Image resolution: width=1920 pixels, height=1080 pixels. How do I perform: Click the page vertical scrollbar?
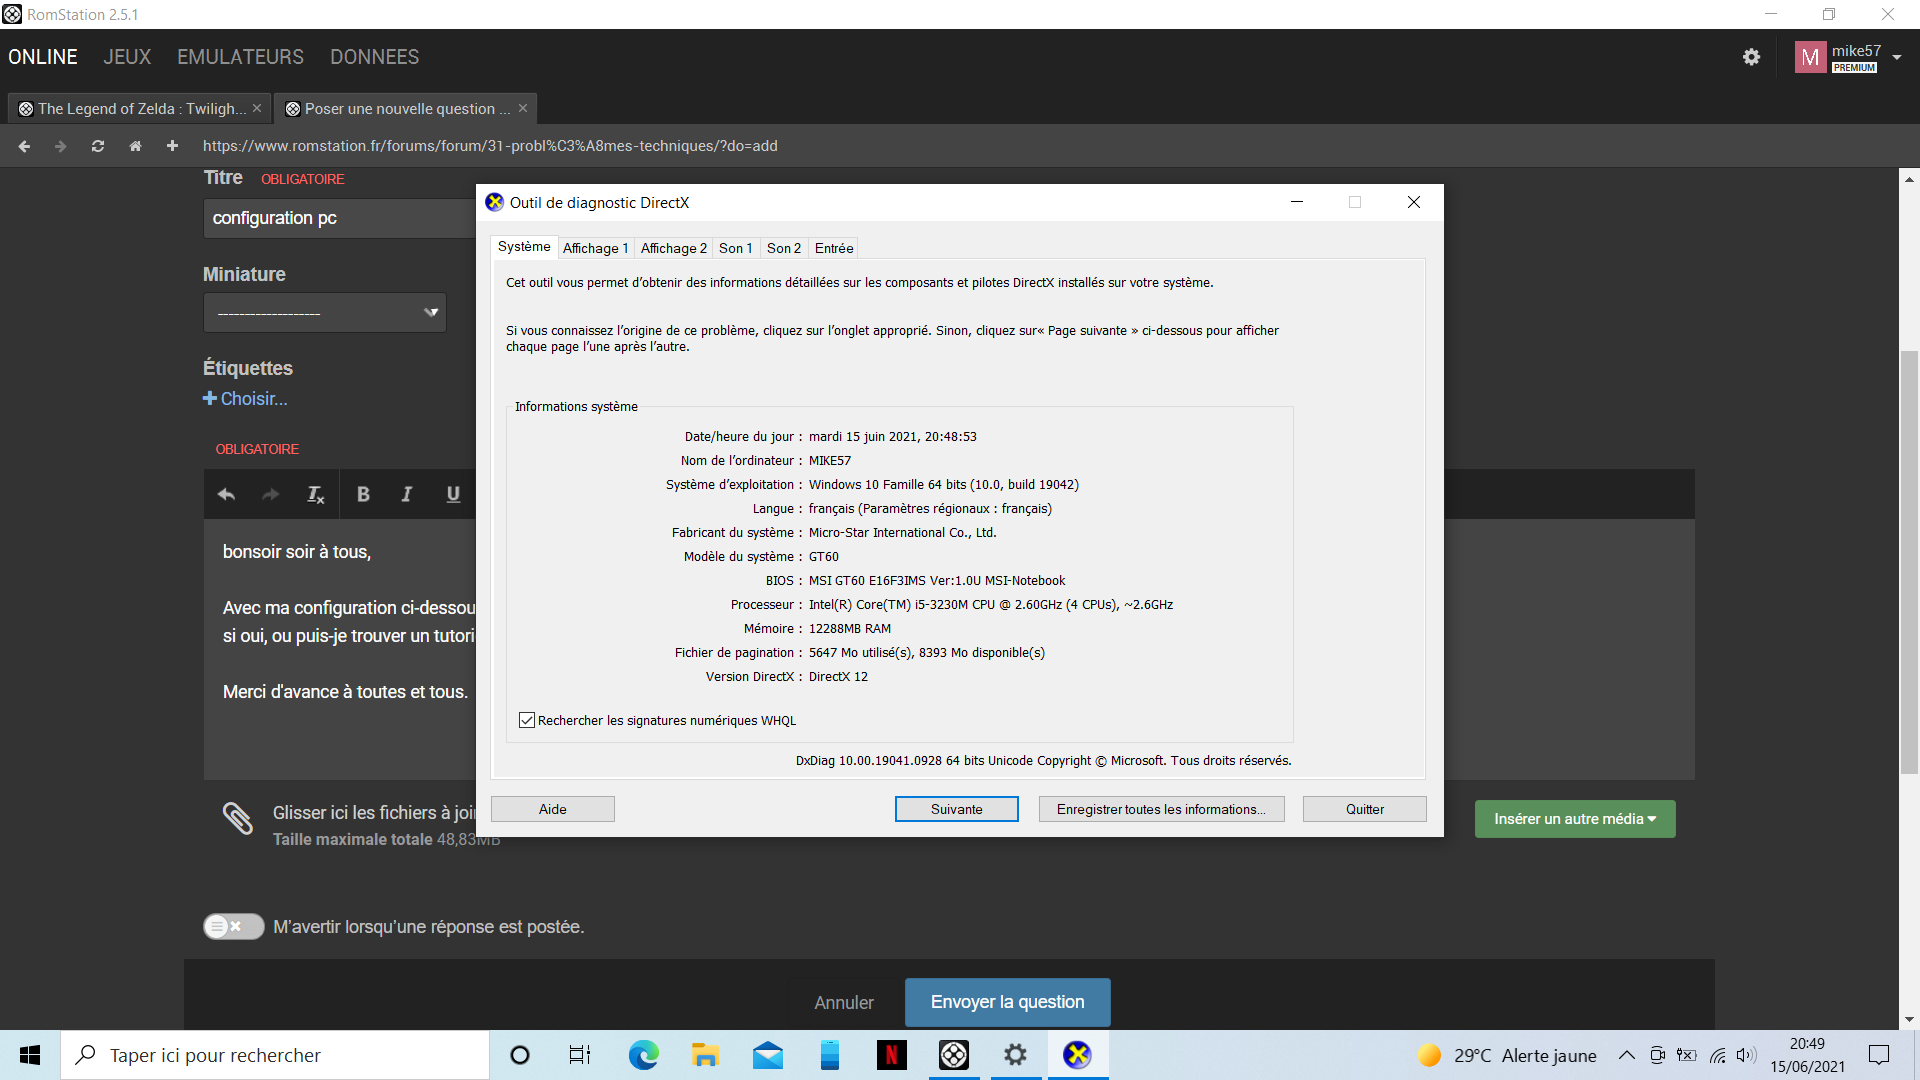[1909, 560]
